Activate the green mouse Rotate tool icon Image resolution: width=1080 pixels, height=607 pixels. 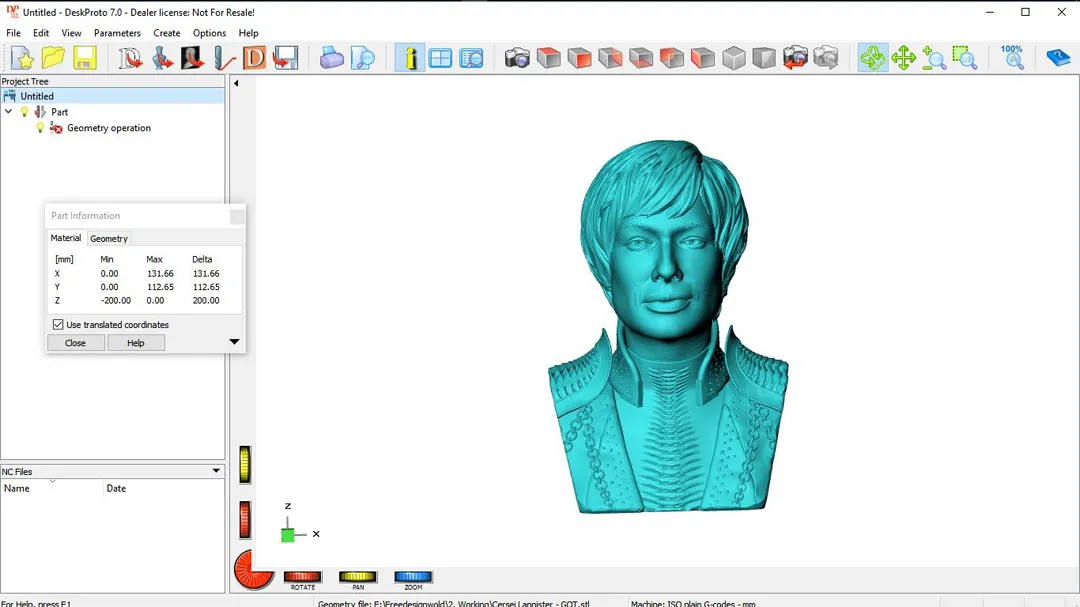tap(873, 58)
